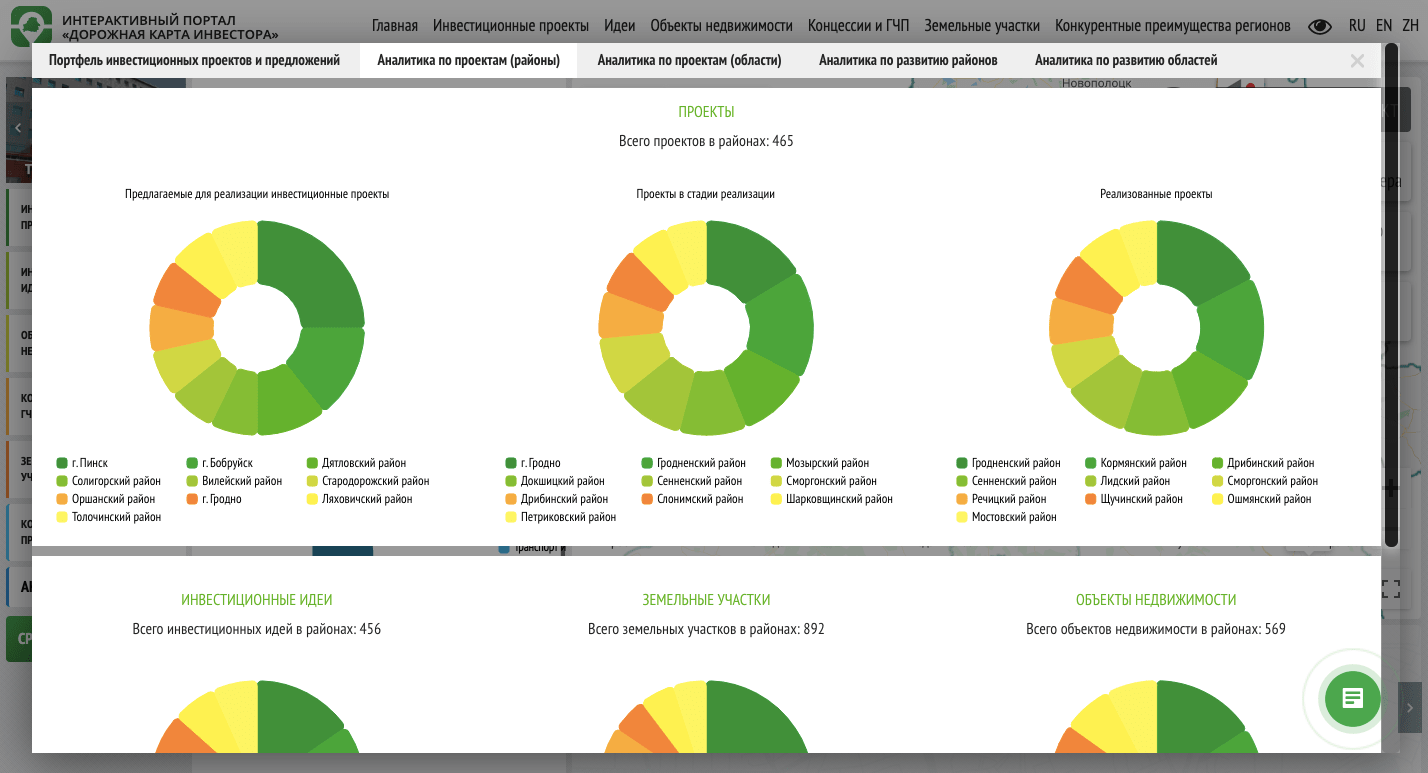Click the modal's vertical scrollbar

1390,295
